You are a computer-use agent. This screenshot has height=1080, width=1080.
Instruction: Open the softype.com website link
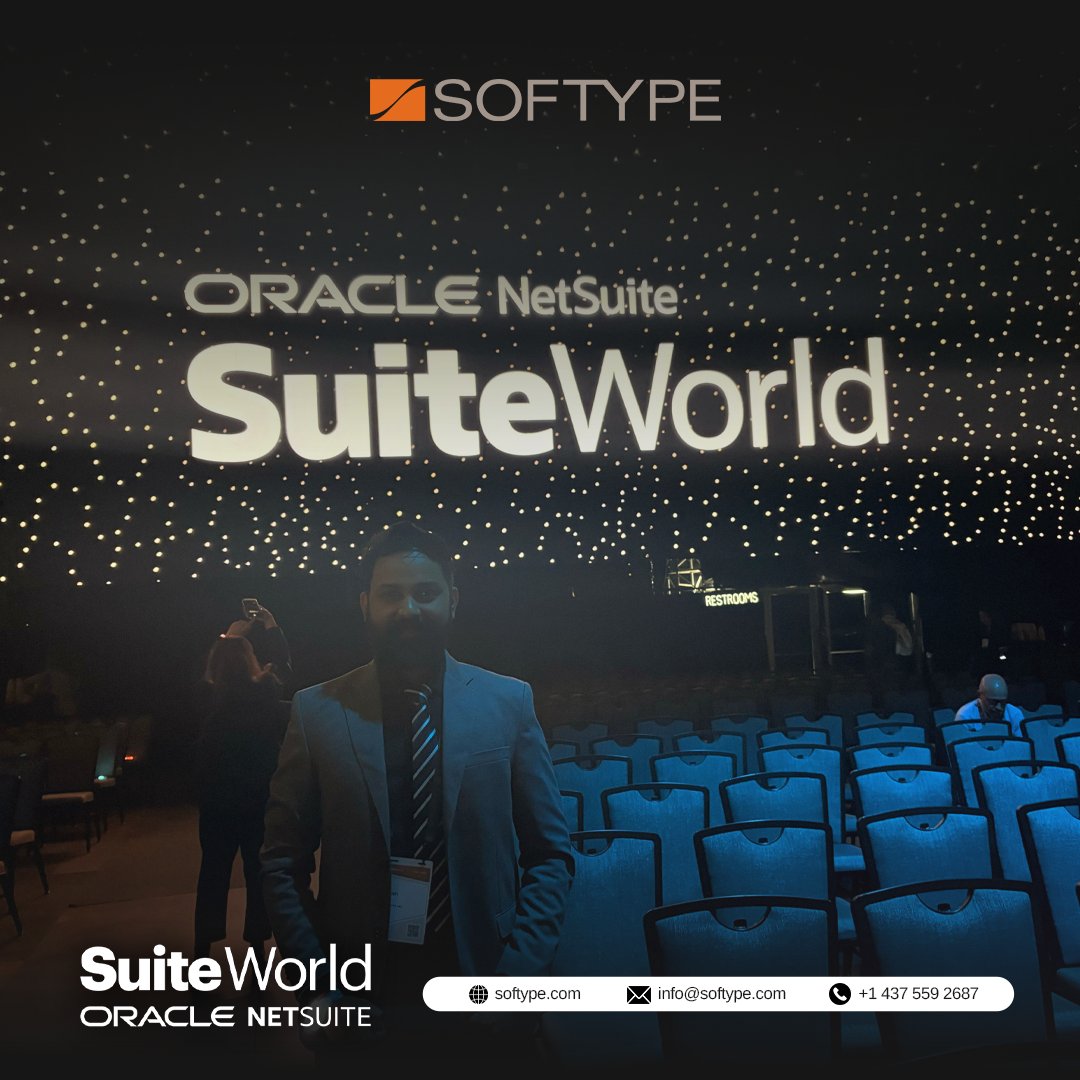537,994
